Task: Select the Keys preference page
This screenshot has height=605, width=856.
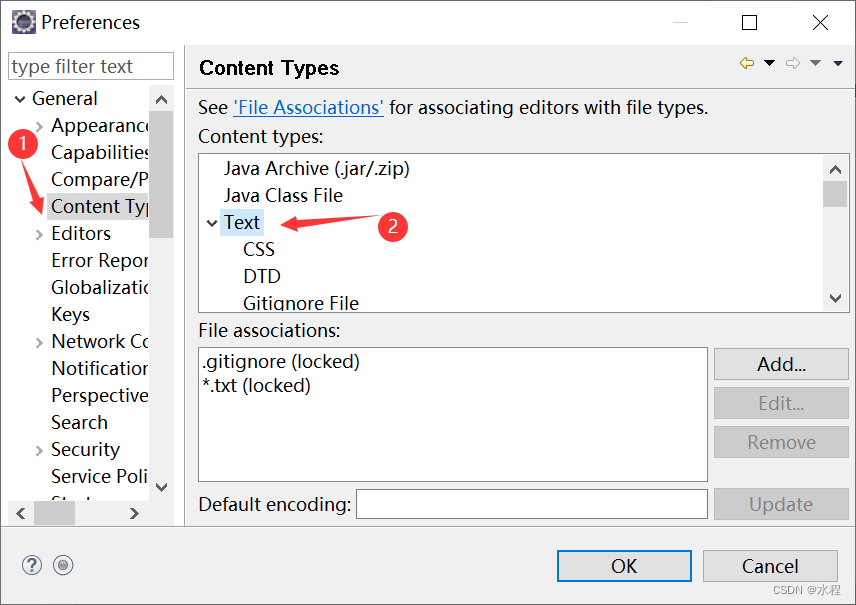Action: click(70, 314)
